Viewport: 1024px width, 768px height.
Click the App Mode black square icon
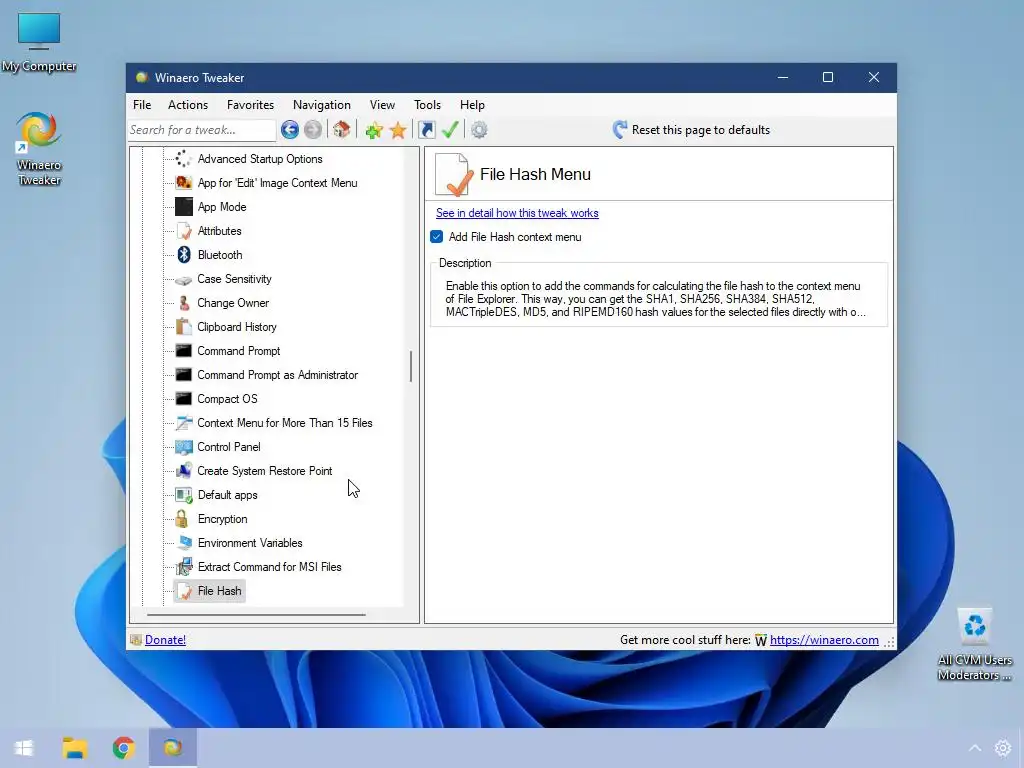pos(184,206)
